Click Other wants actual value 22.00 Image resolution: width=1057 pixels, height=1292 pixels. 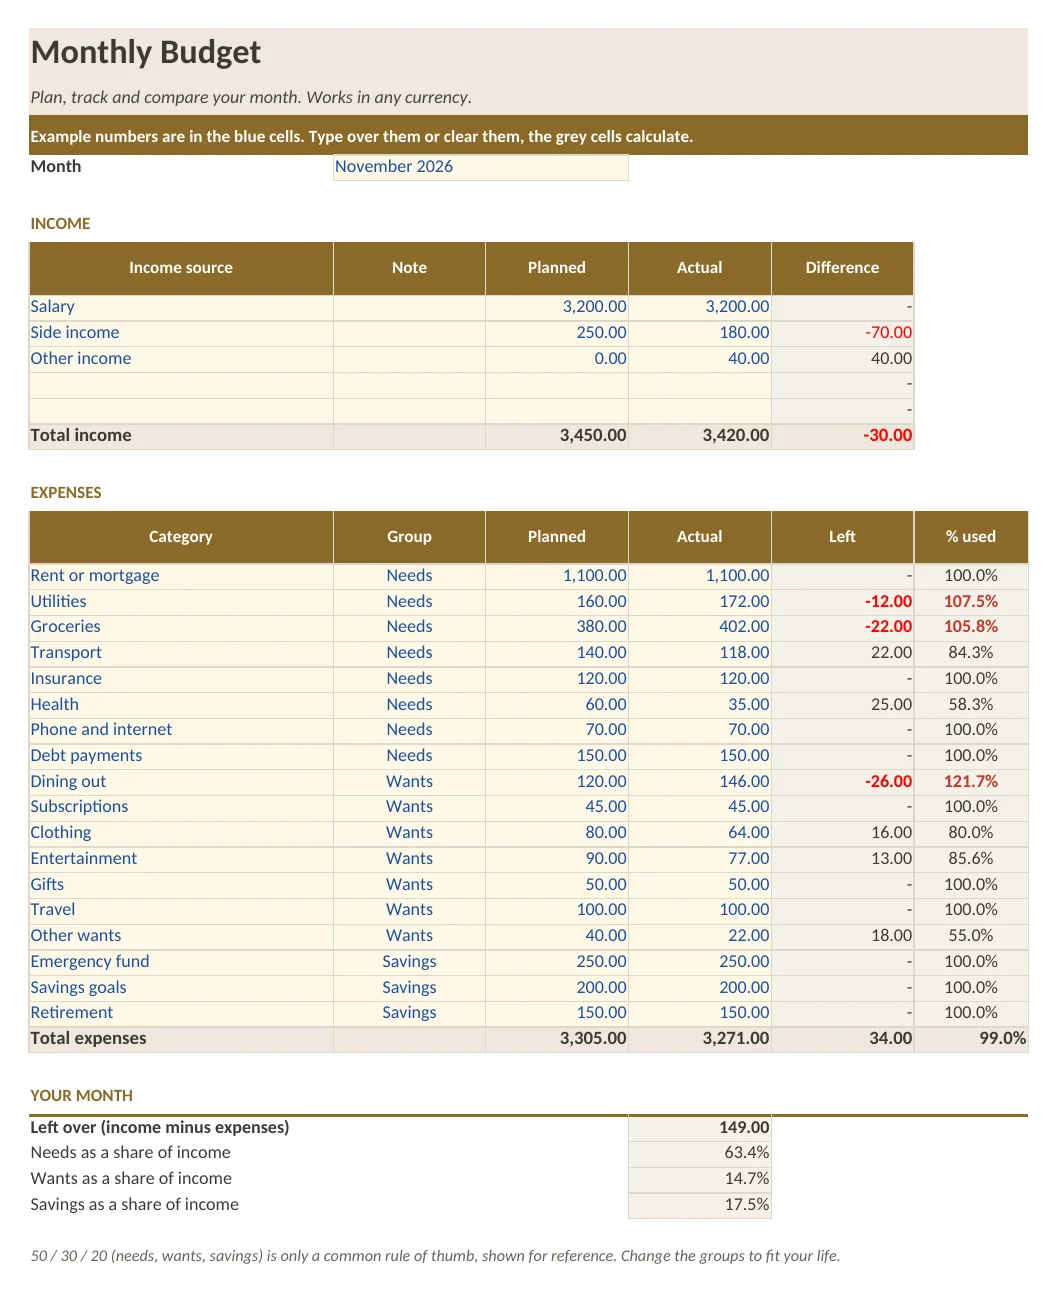(x=700, y=936)
